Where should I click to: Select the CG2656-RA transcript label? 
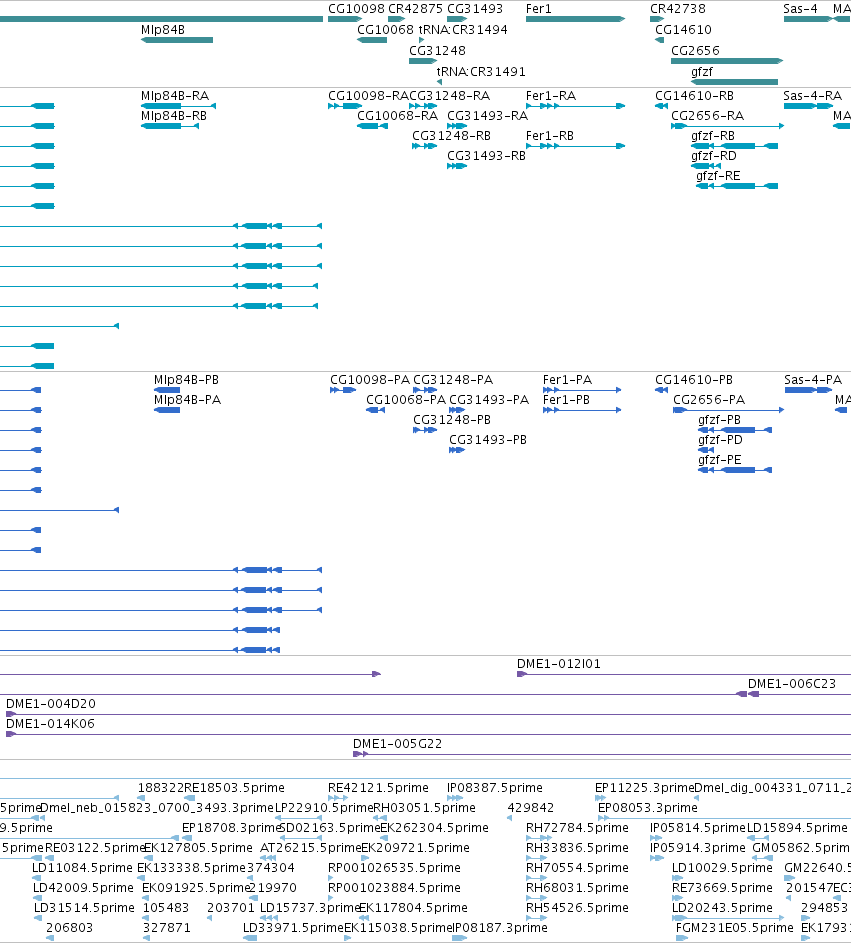708,115
